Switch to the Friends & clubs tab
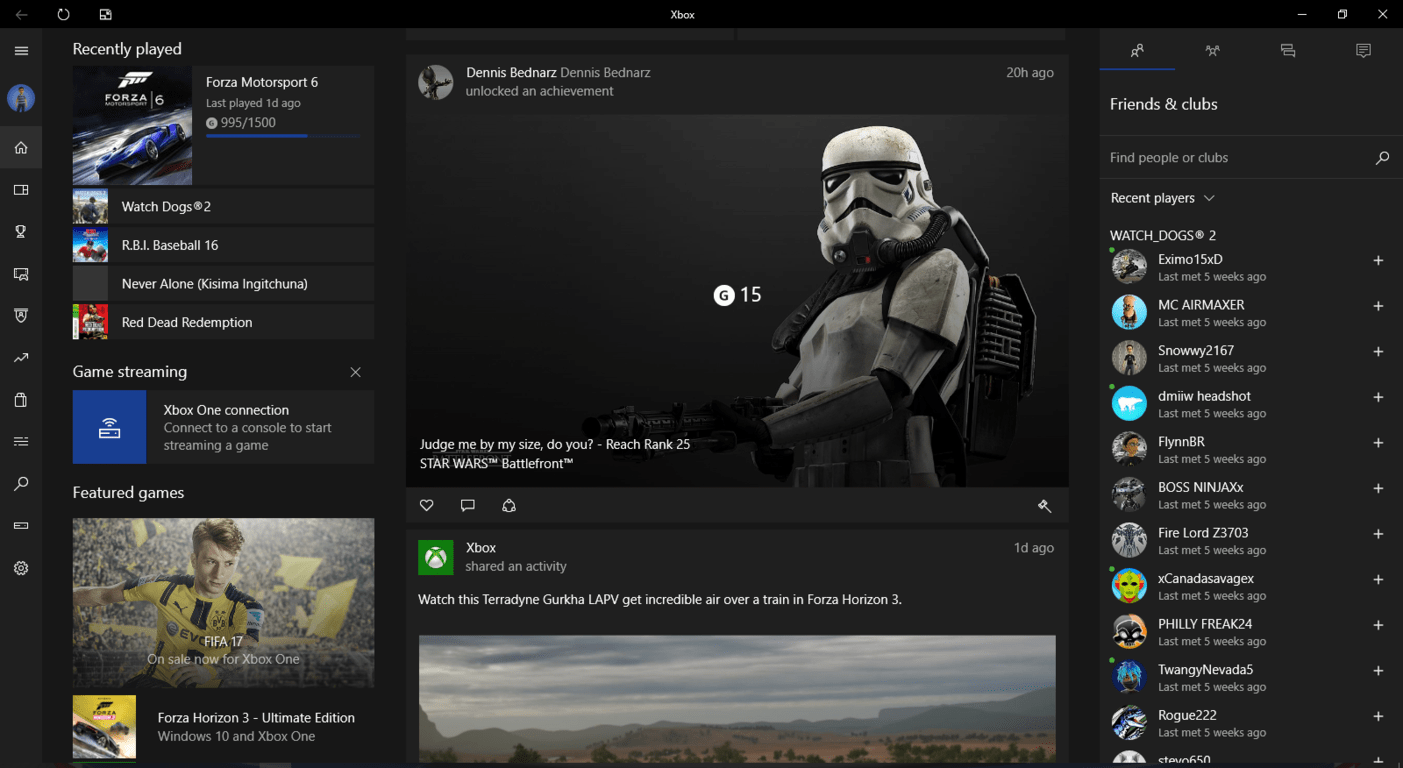Viewport: 1403px width, 768px height. pyautogui.click(x=1137, y=50)
